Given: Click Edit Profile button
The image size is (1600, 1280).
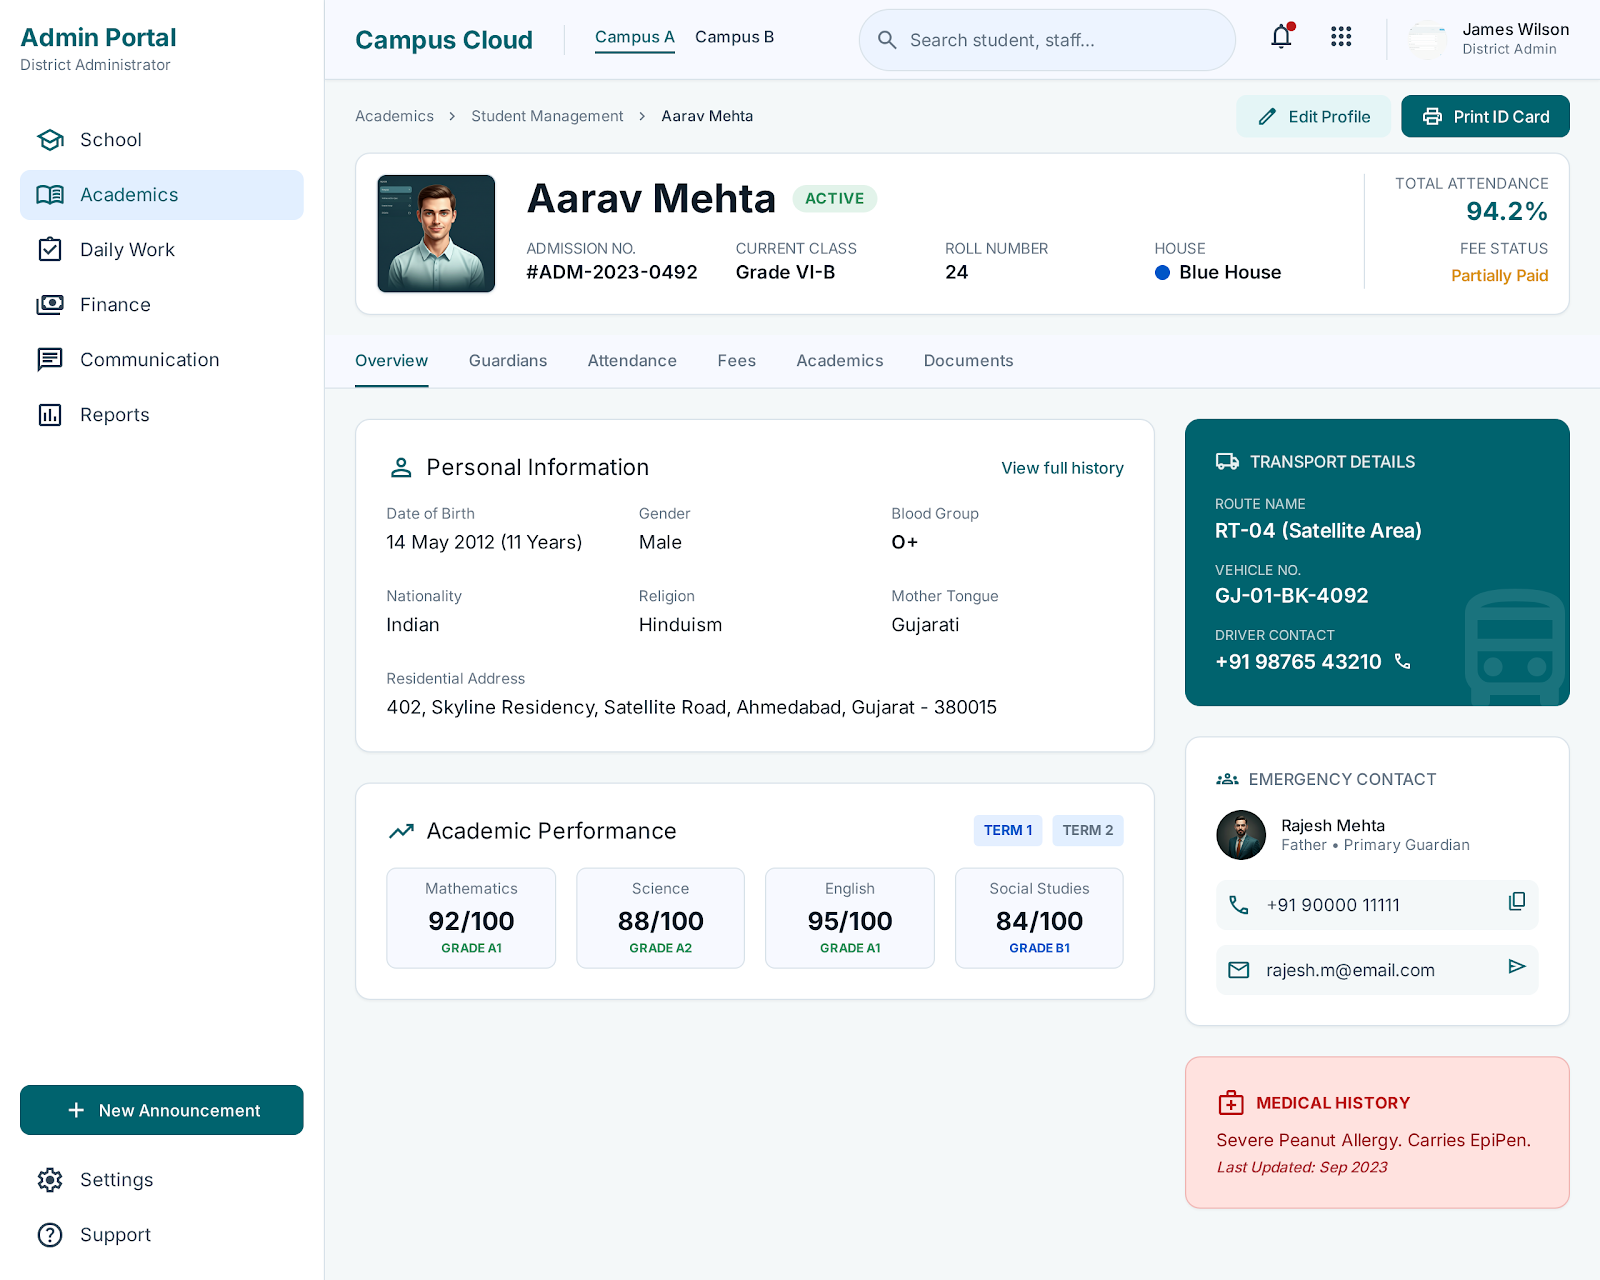Looking at the screenshot, I should click(x=1313, y=116).
